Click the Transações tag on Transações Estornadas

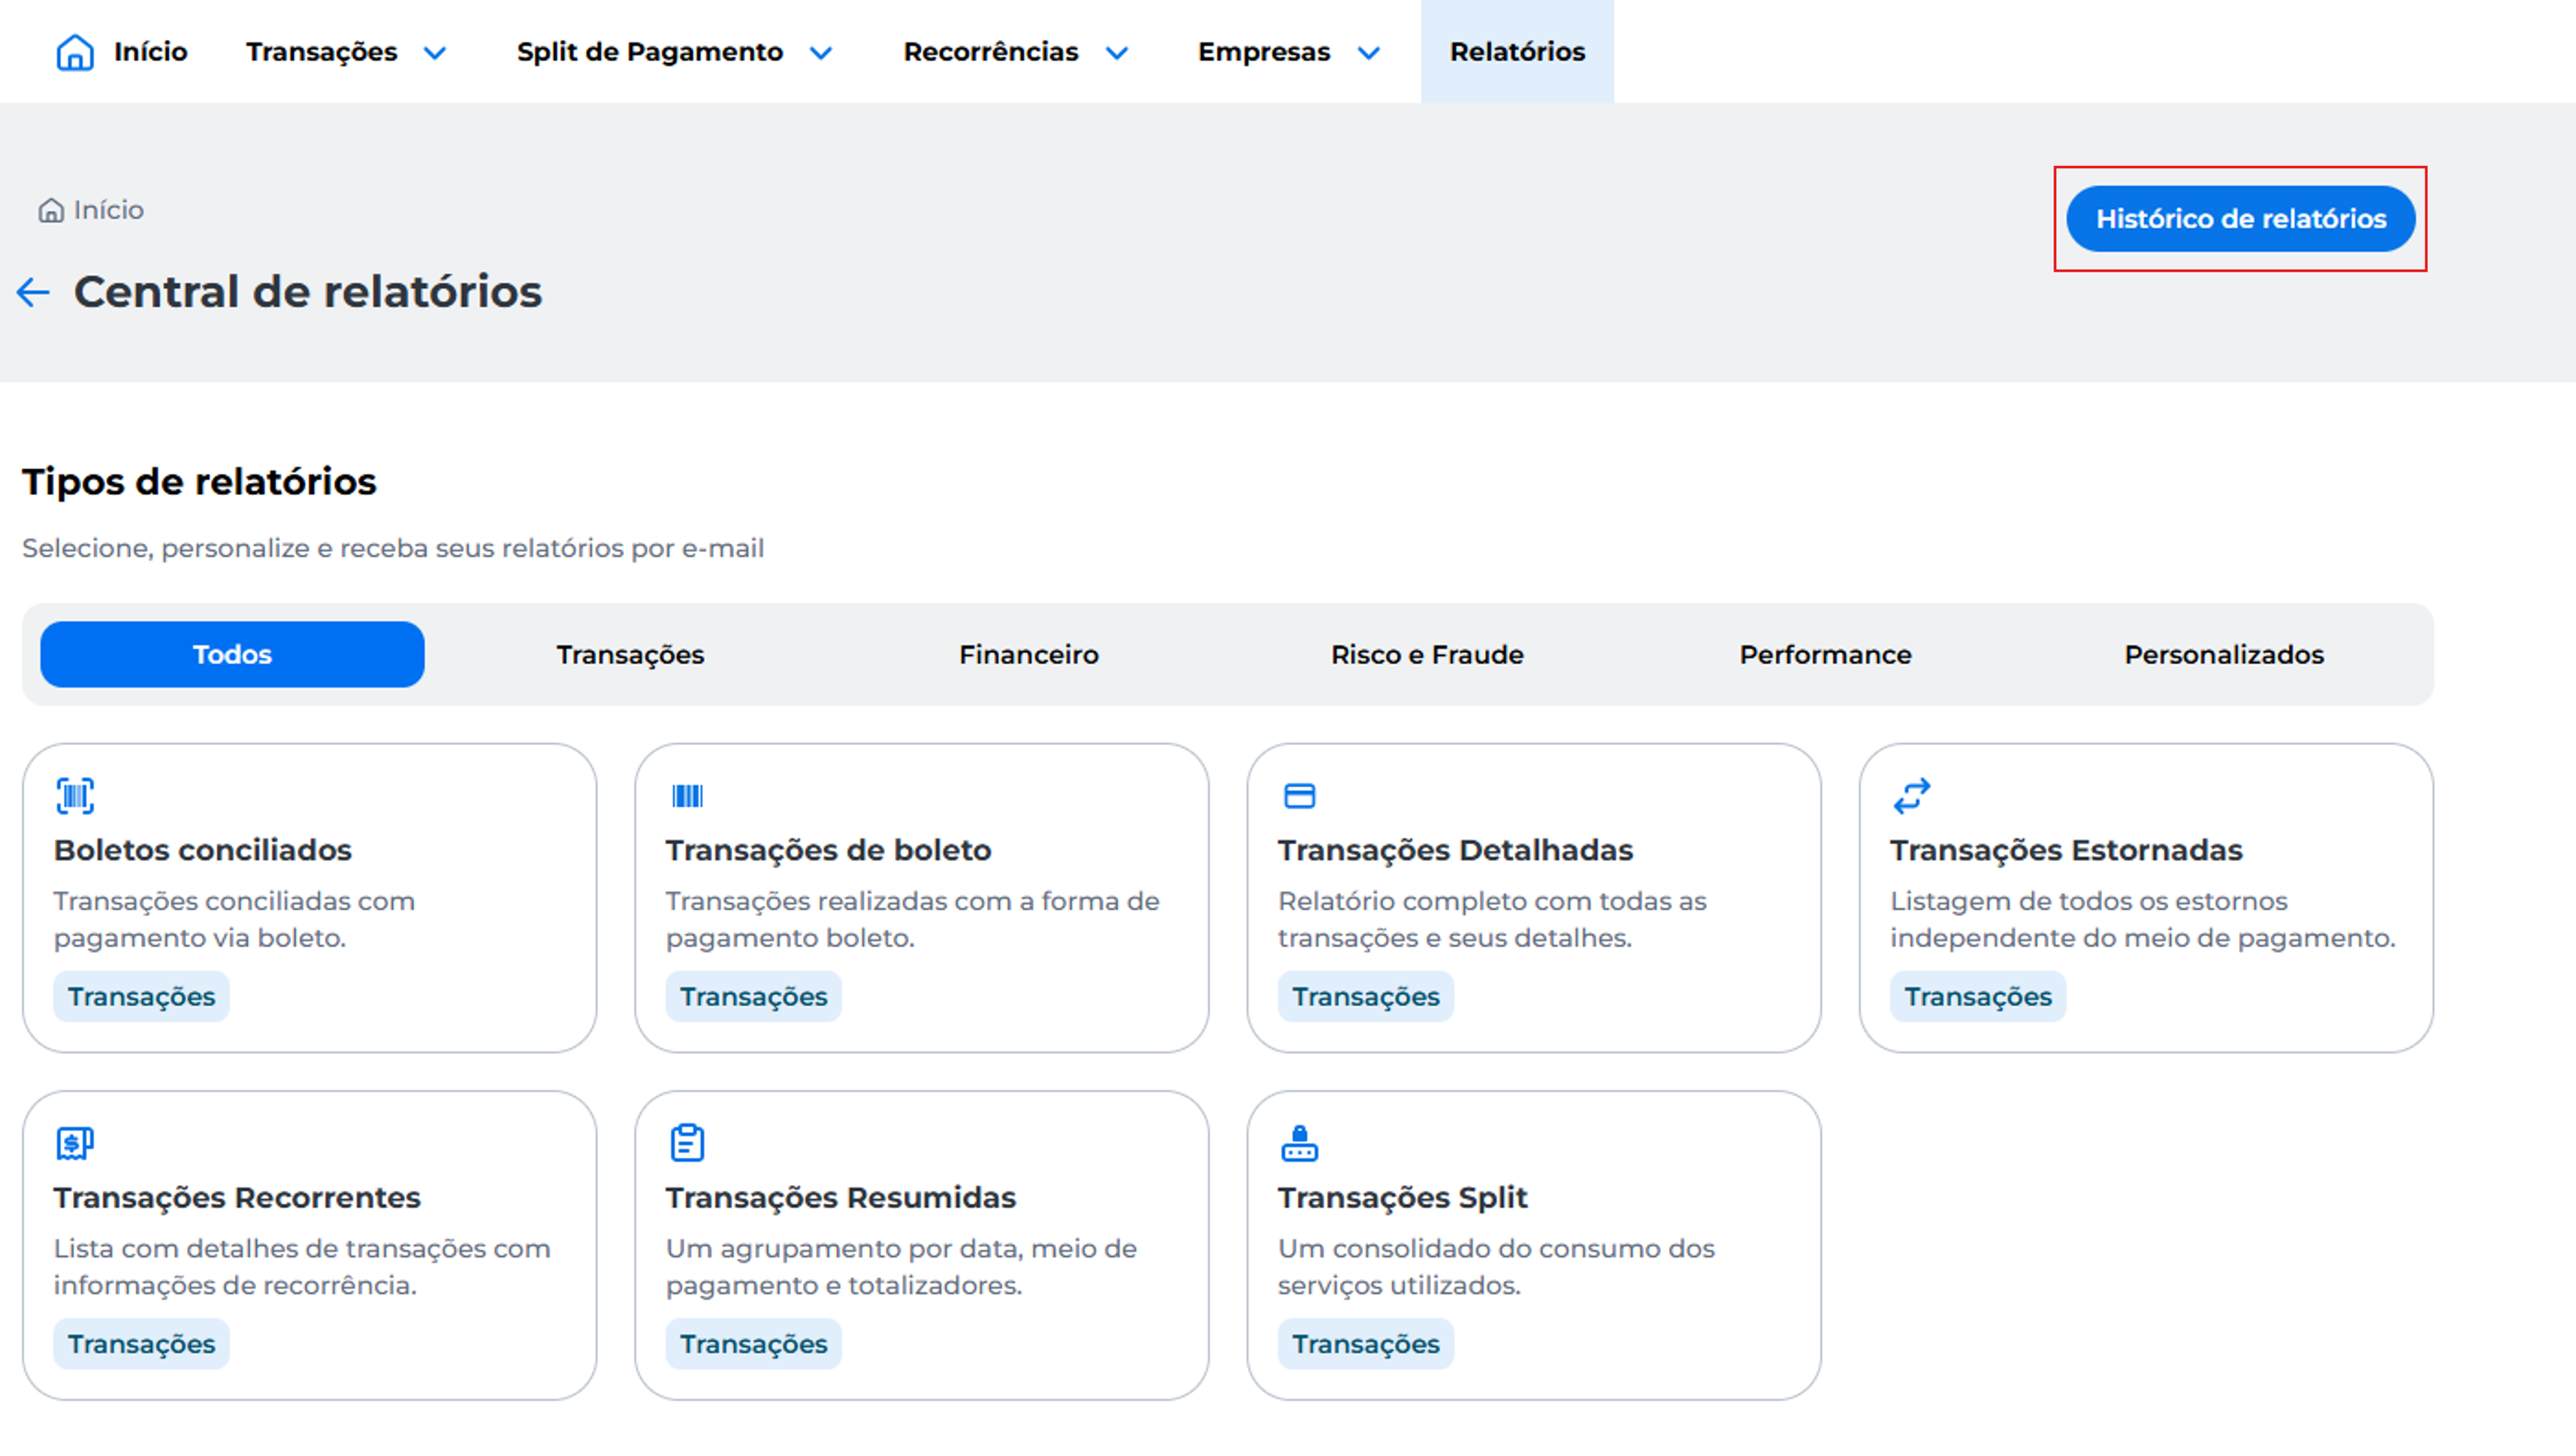click(1977, 997)
